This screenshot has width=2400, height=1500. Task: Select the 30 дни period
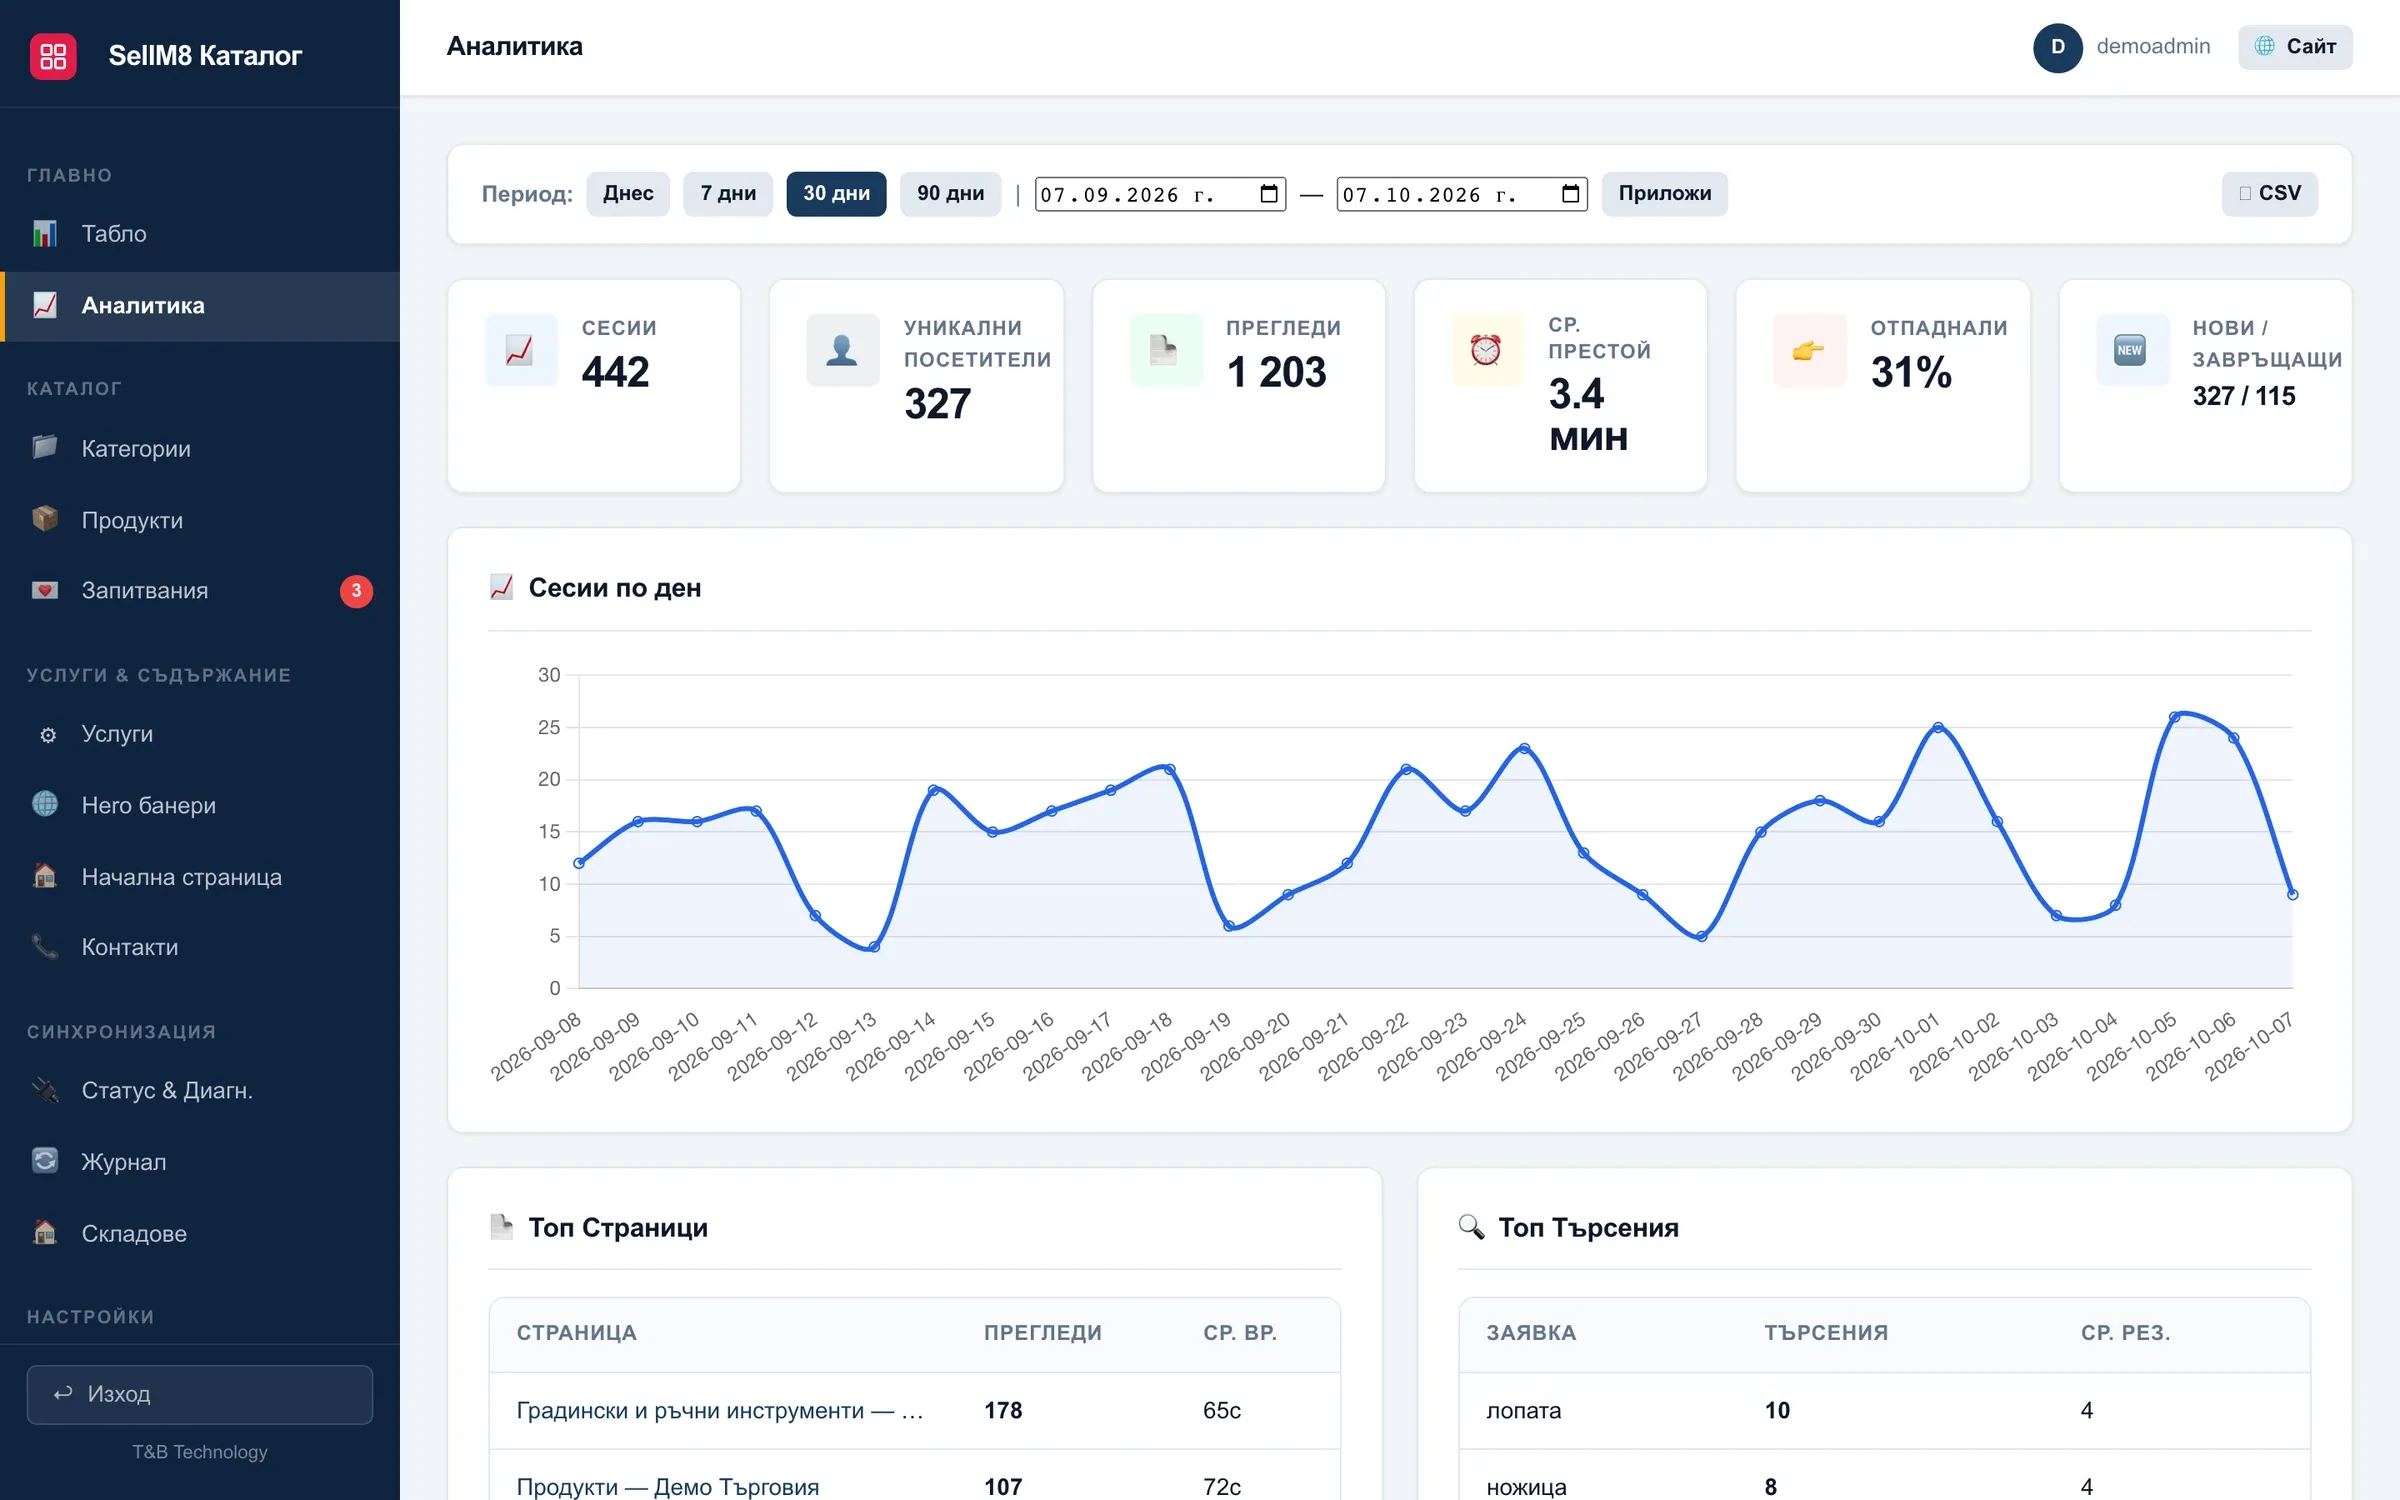point(836,194)
